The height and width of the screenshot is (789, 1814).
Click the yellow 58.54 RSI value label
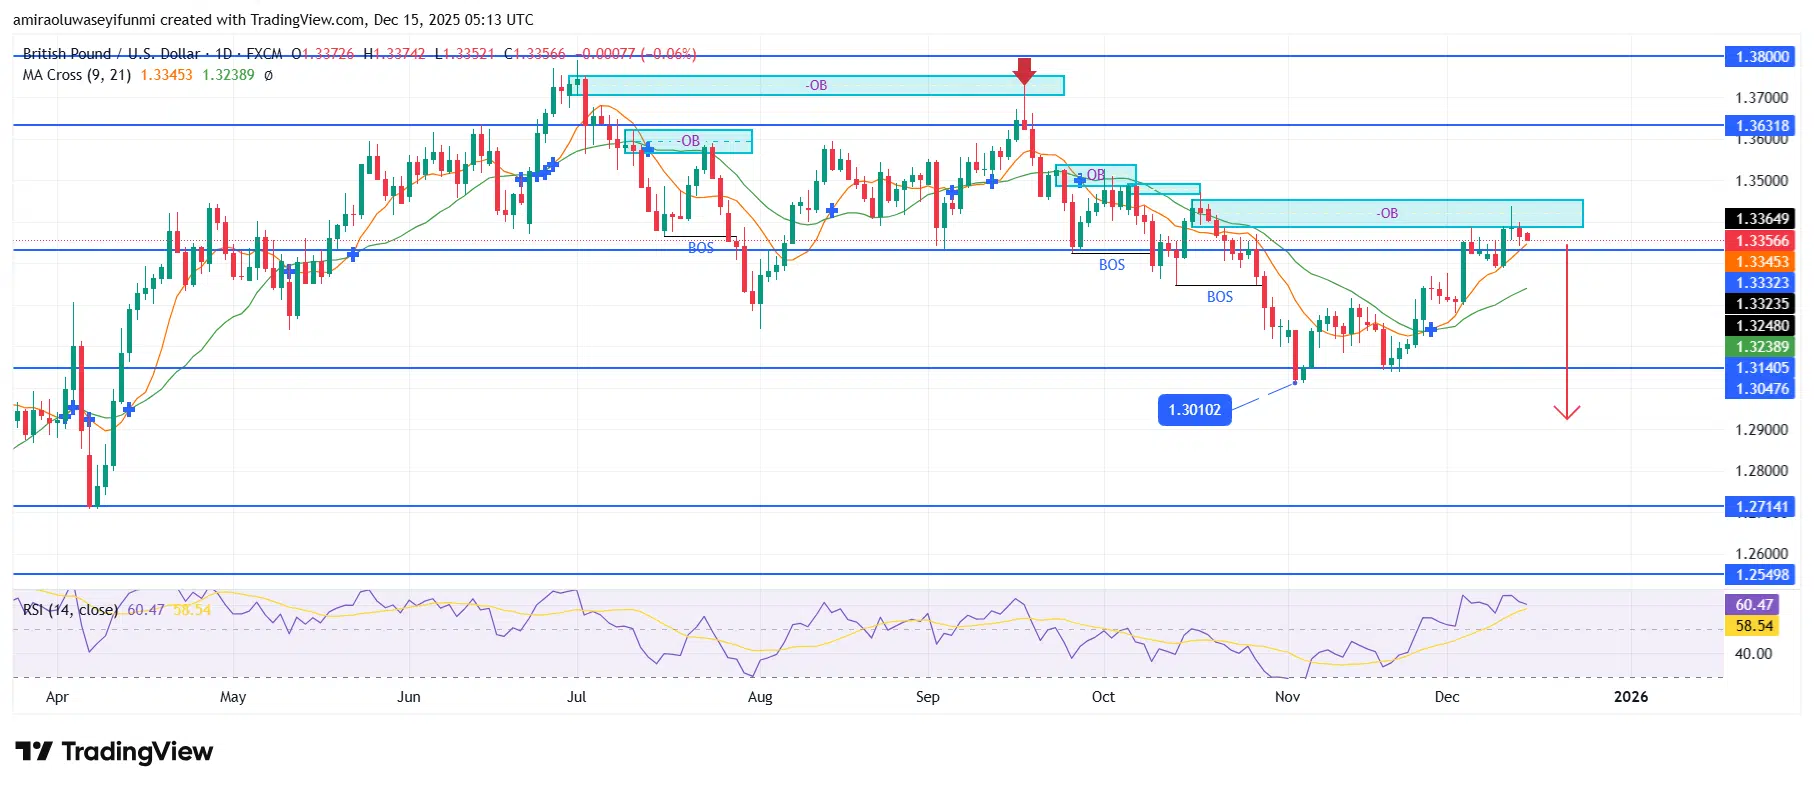(1753, 626)
